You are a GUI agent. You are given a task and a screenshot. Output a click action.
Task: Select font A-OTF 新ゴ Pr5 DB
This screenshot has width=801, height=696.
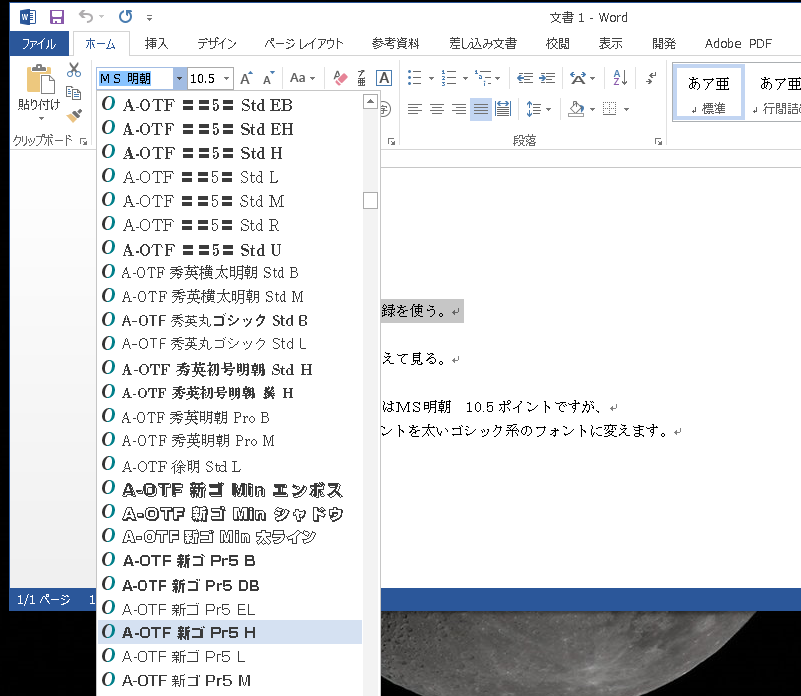click(230, 585)
